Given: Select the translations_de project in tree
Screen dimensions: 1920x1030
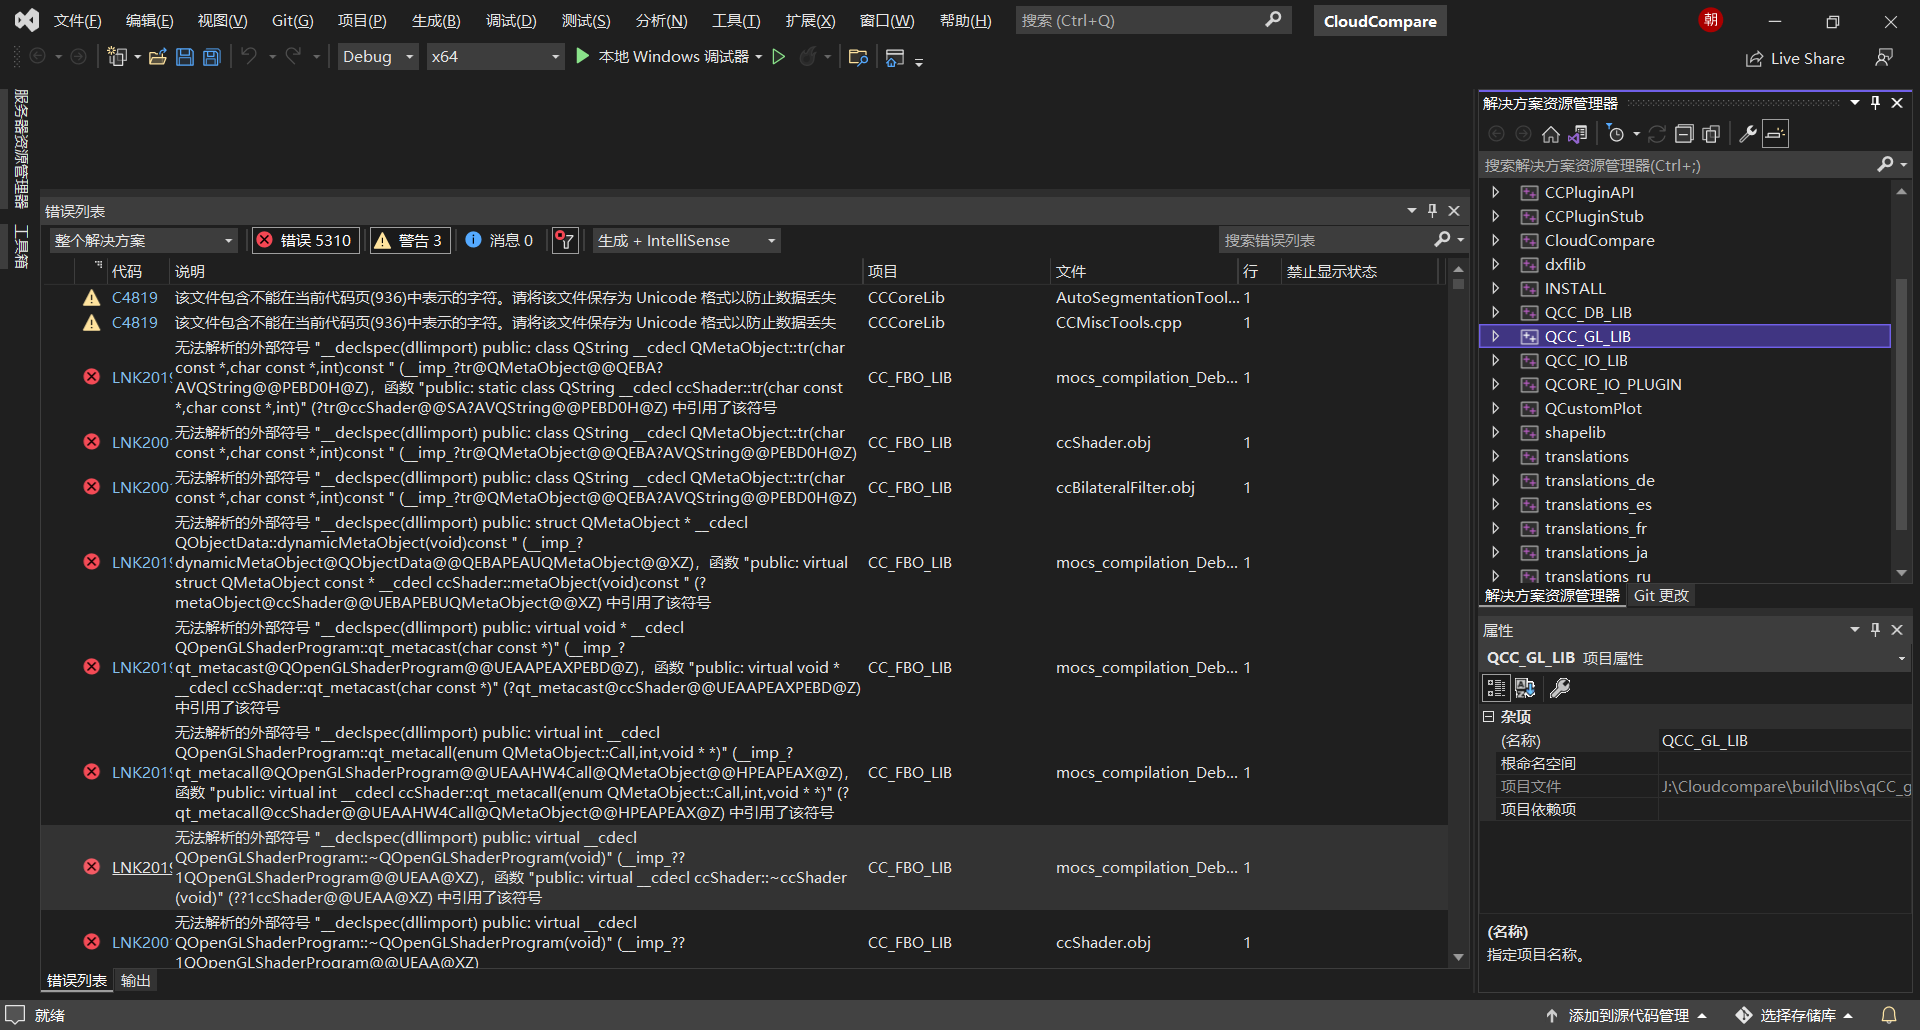Looking at the screenshot, I should 1599,480.
